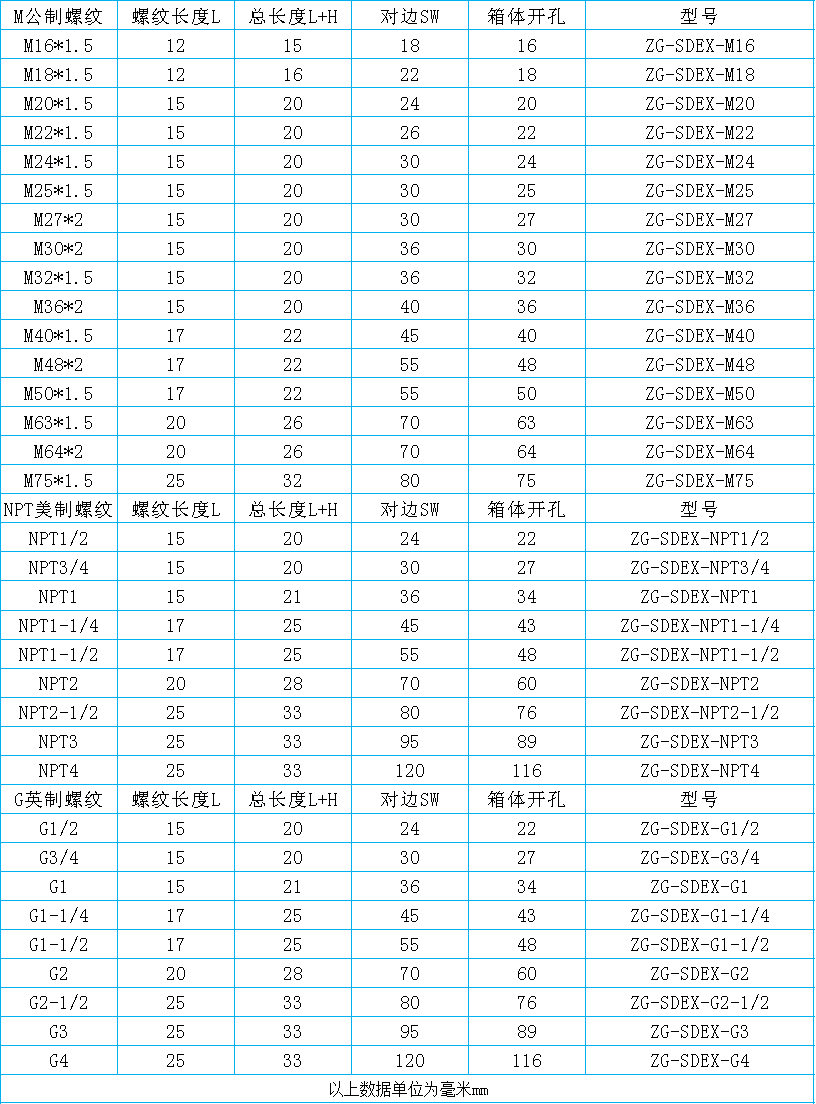Screen dimensions: 816x1104
Task: Click the fifth-column cell just above the merged row
Action: click(x=527, y=1060)
